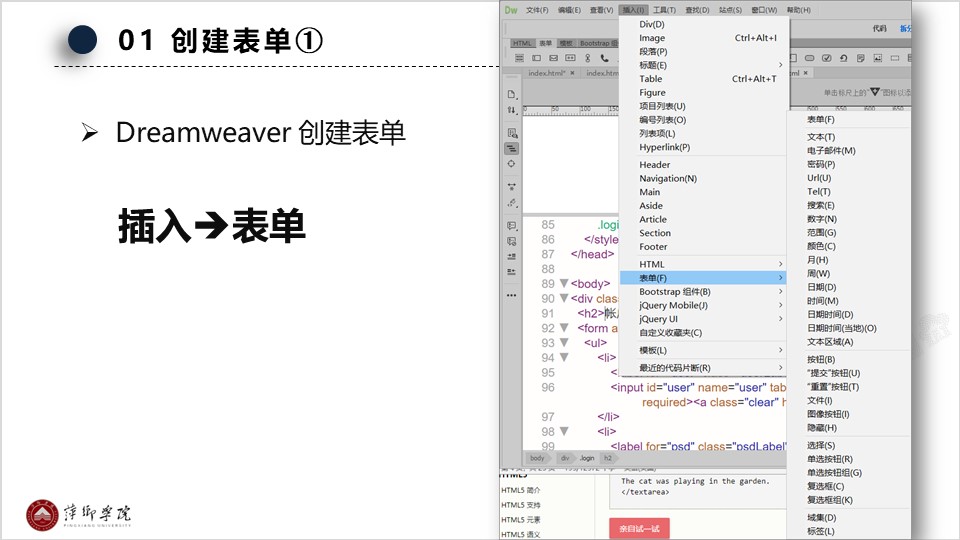Click the Password field icon in insert panel
The width and height of the screenshot is (960, 540).
571,58
